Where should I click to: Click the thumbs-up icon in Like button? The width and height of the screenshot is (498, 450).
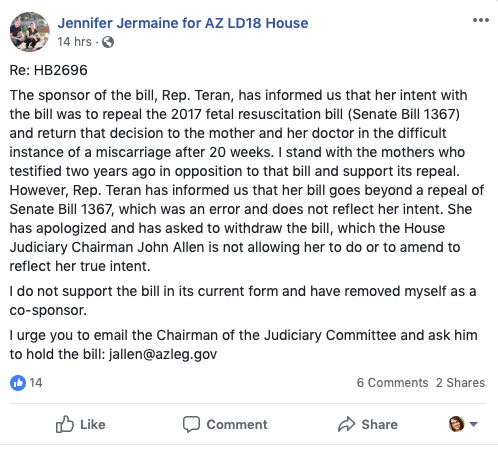point(65,424)
